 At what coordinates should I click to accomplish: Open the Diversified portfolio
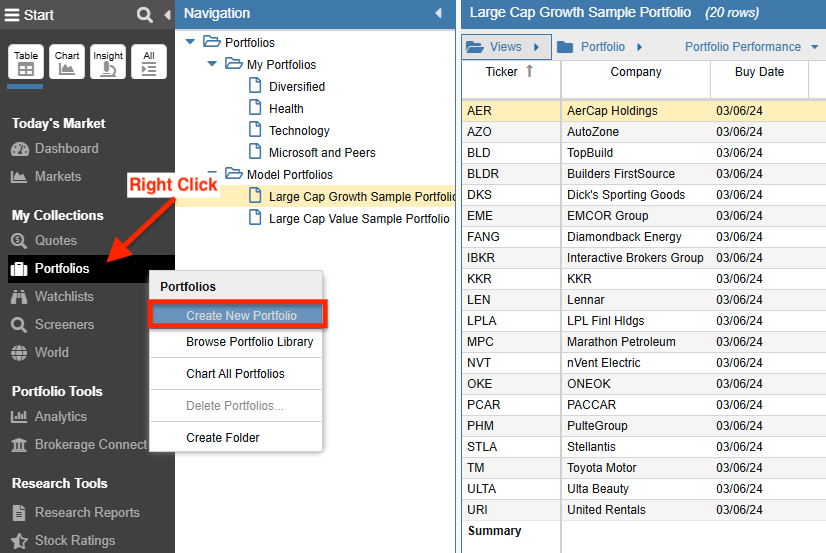pyautogui.click(x=297, y=87)
